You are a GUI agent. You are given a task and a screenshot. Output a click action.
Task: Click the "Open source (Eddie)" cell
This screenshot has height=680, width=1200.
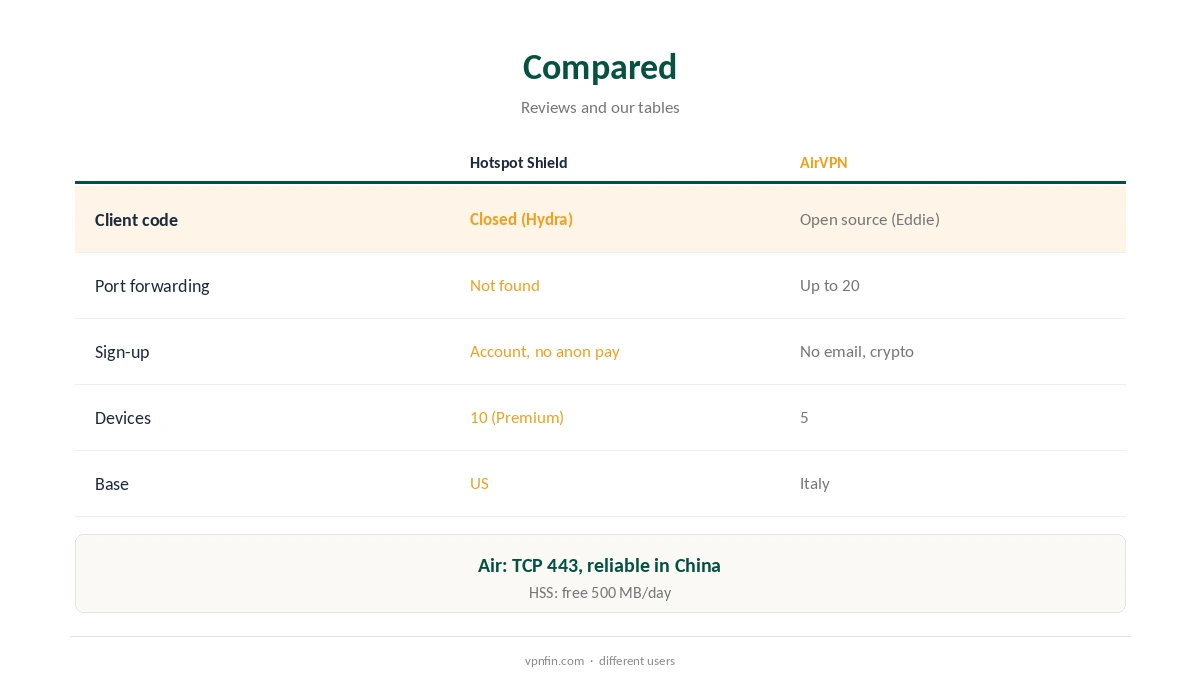(x=870, y=219)
